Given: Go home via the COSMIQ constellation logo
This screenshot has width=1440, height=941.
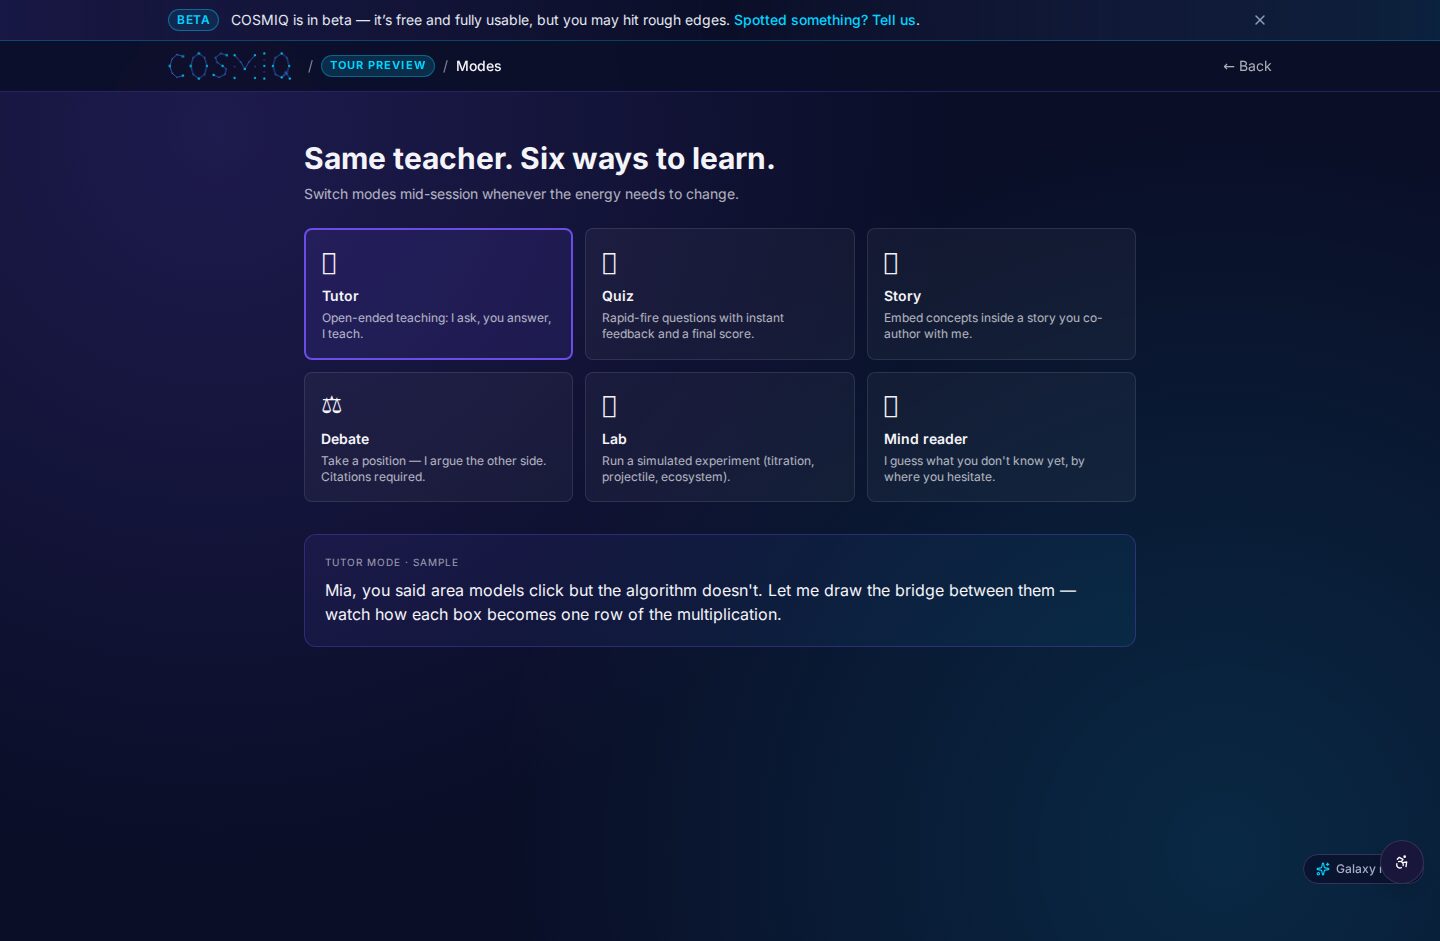Looking at the screenshot, I should [x=230, y=66].
